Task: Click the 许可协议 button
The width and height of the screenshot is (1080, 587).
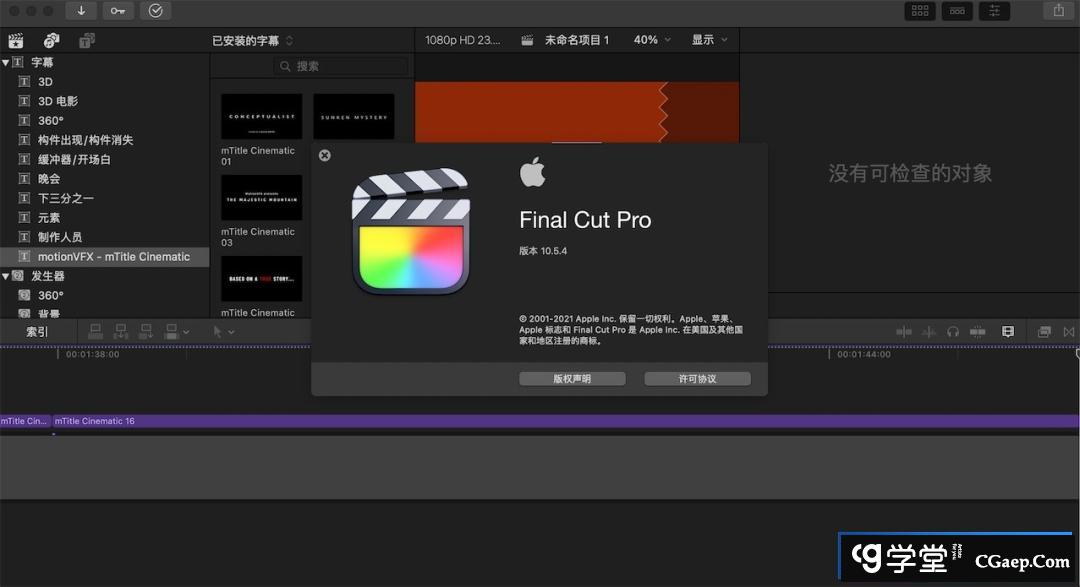Action: pyautogui.click(x=697, y=379)
